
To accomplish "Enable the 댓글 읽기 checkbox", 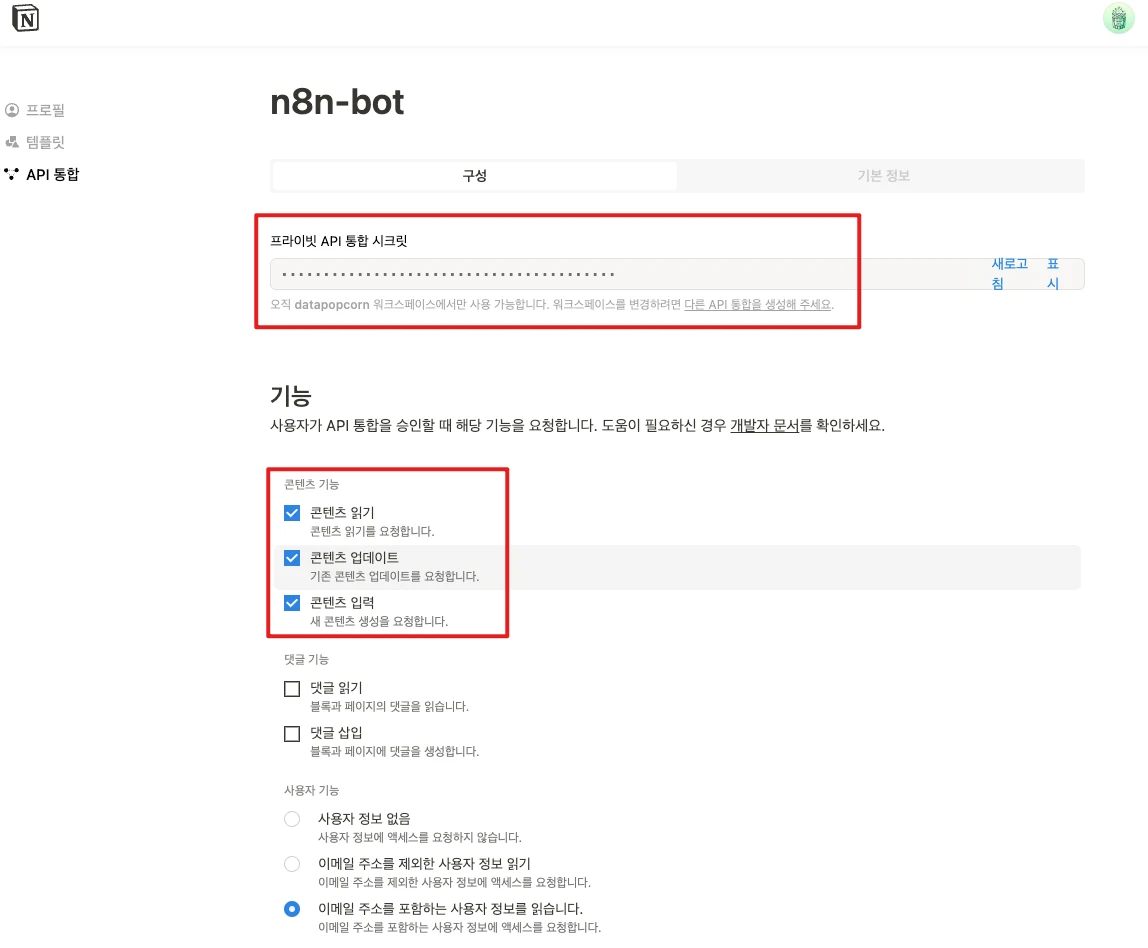I will click(292, 689).
